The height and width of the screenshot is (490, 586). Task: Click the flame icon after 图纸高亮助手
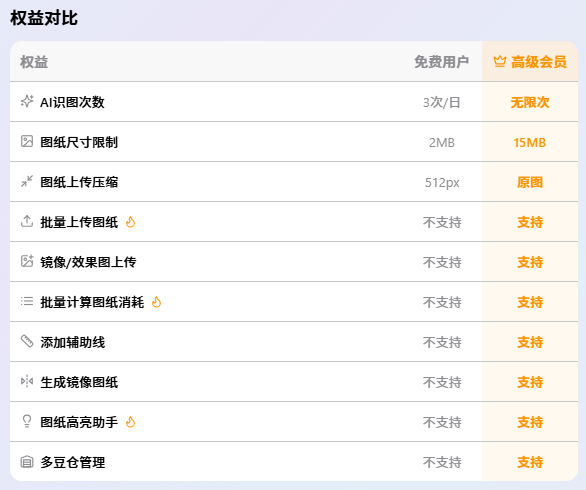tap(130, 422)
